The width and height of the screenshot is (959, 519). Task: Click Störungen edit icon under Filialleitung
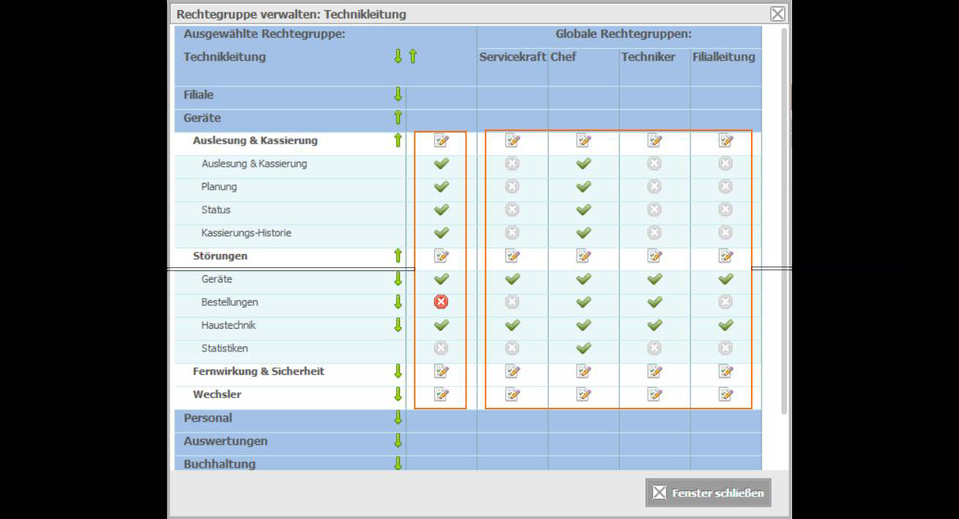pyautogui.click(x=725, y=256)
